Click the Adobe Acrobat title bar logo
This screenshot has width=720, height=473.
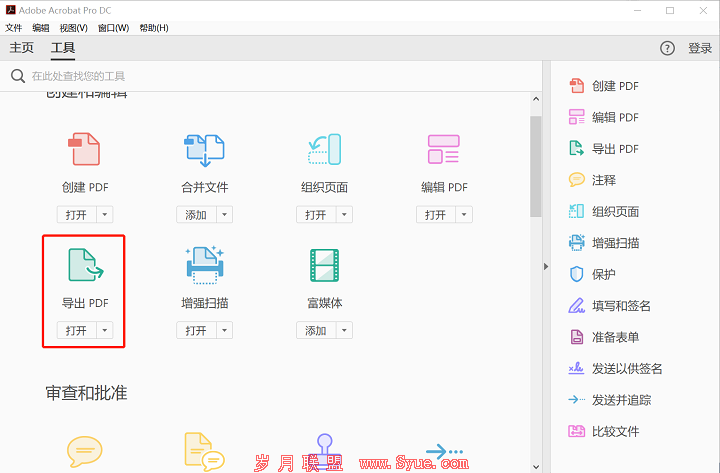[10, 10]
